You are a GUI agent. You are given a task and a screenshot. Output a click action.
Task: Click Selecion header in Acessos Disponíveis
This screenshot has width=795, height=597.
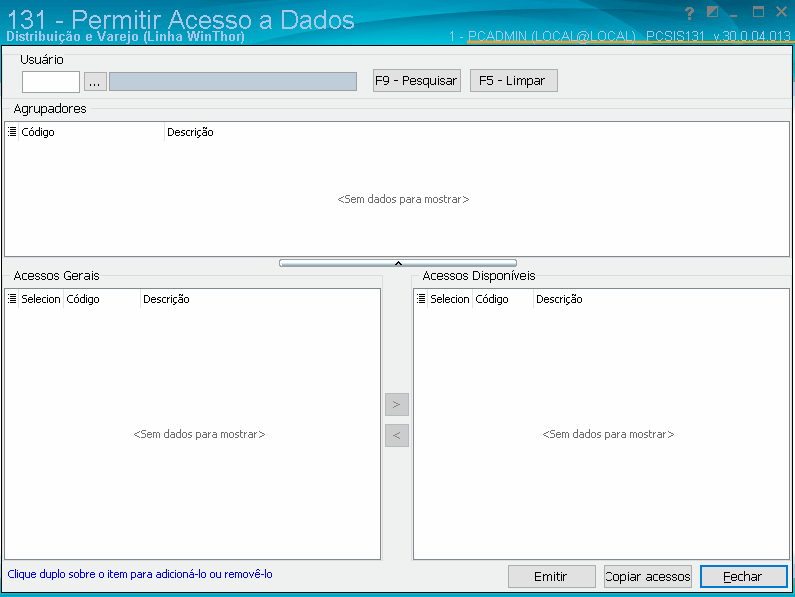point(450,299)
